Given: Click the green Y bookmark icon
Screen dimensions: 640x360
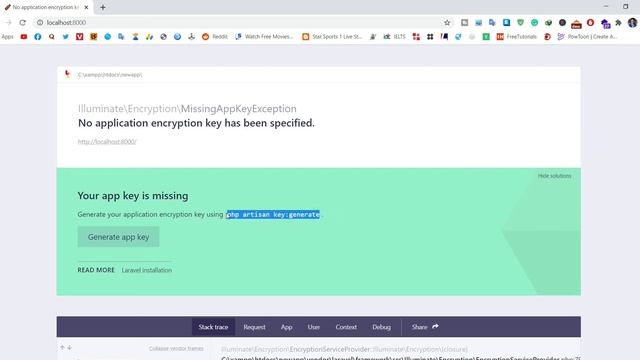Looking at the screenshot, I should 486,37.
